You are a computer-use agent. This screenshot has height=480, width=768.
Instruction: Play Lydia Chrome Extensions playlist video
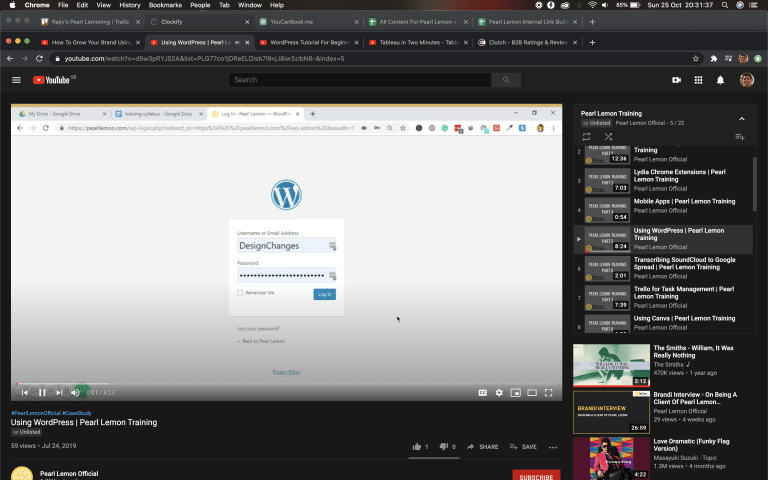(664, 181)
